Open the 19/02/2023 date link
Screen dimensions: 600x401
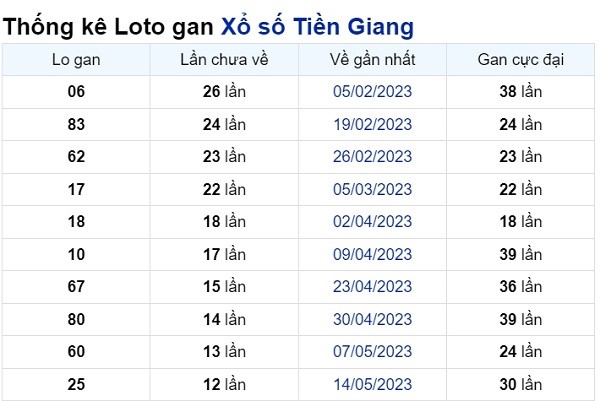(372, 124)
